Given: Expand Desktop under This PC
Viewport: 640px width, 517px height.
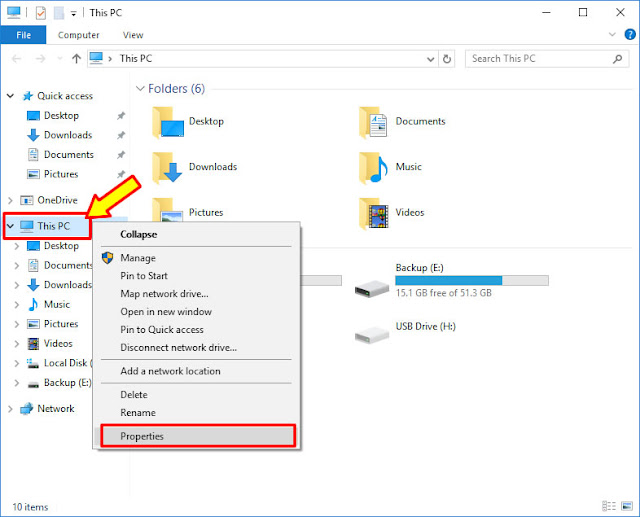Looking at the screenshot, I should [17, 246].
